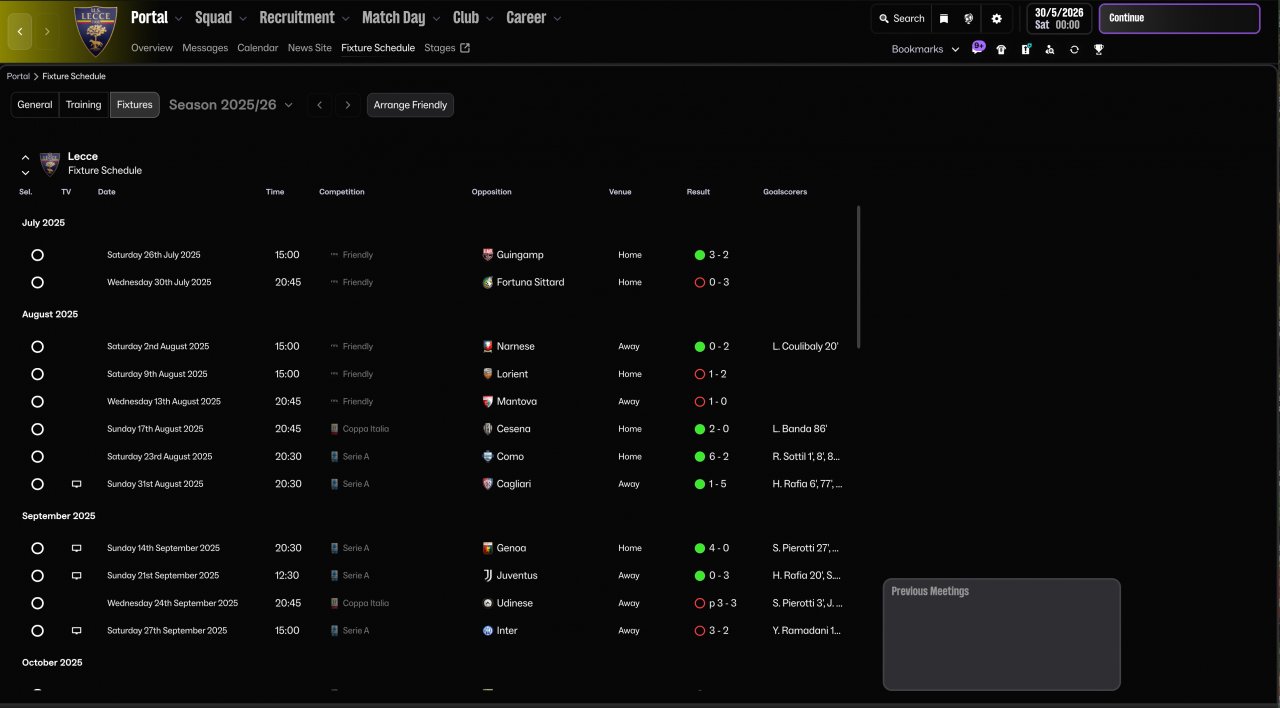Screen dimensions: 1280x708
Task: Click the bookmark flag icon near Search
Action: point(943,18)
